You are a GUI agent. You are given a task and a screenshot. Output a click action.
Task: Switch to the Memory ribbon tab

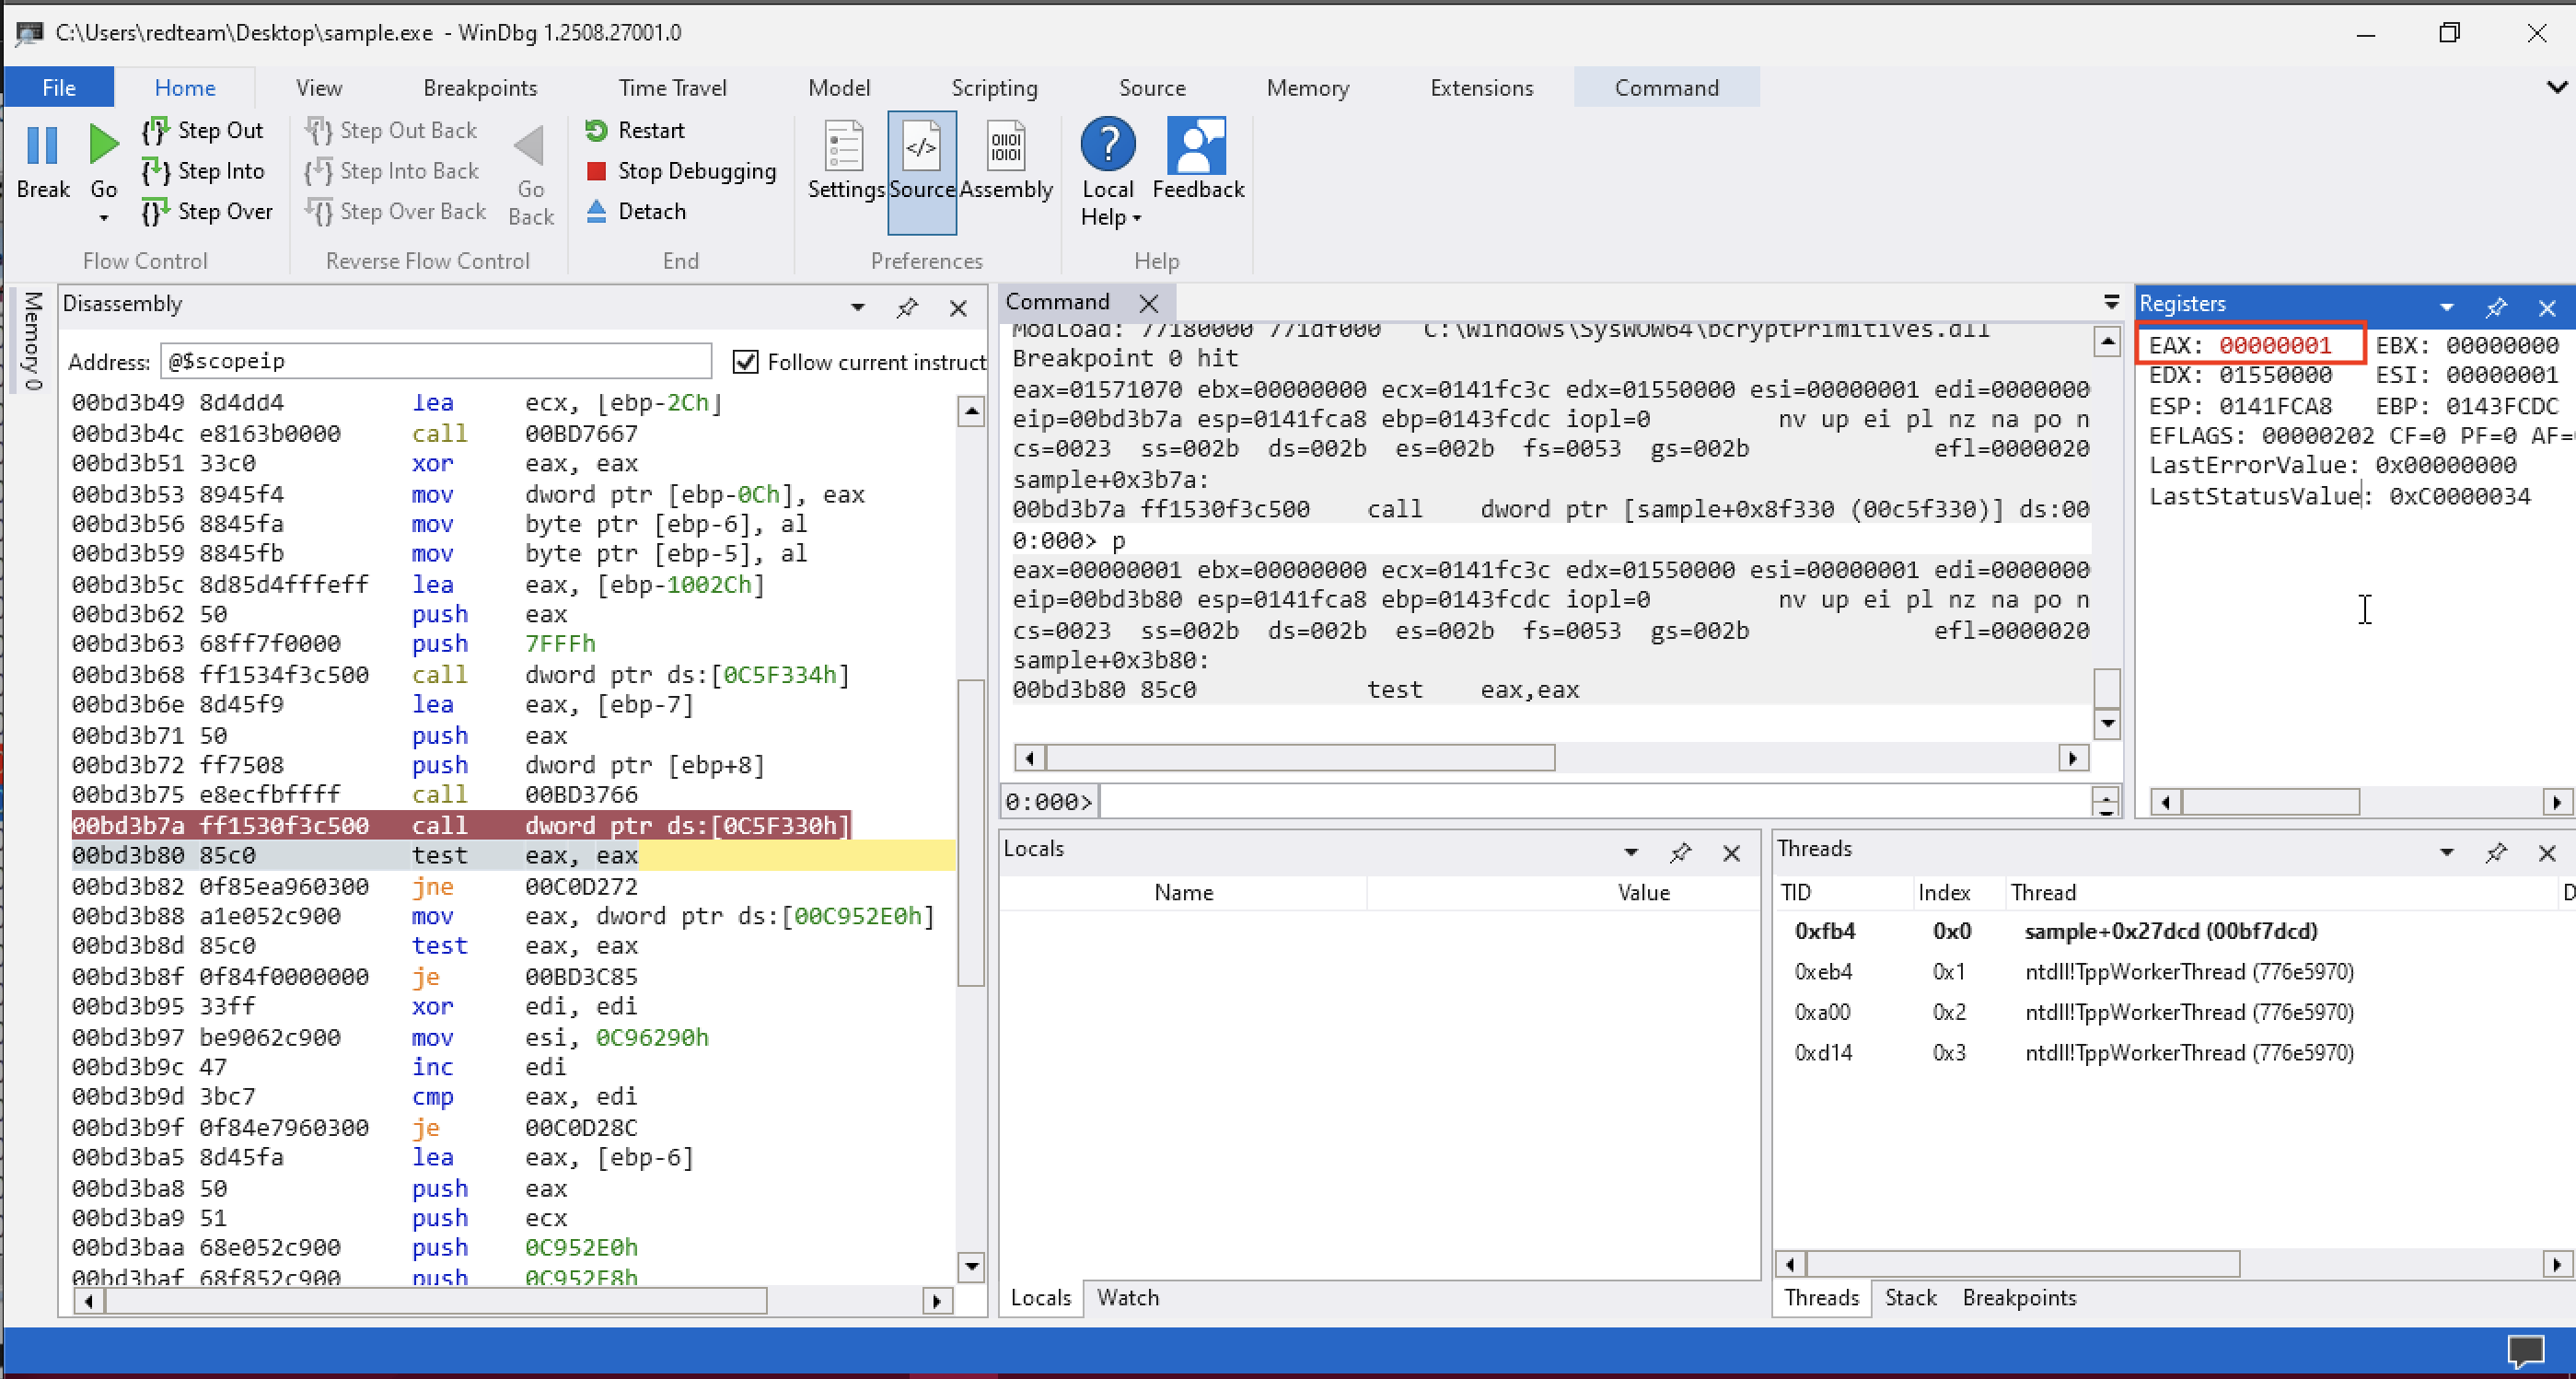pyautogui.click(x=1307, y=88)
